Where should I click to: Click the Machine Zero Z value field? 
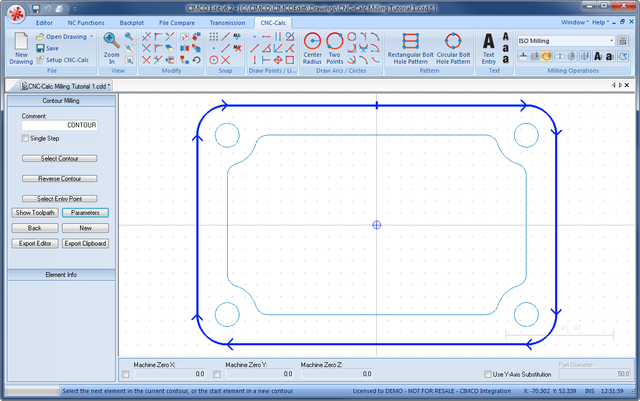coord(337,374)
